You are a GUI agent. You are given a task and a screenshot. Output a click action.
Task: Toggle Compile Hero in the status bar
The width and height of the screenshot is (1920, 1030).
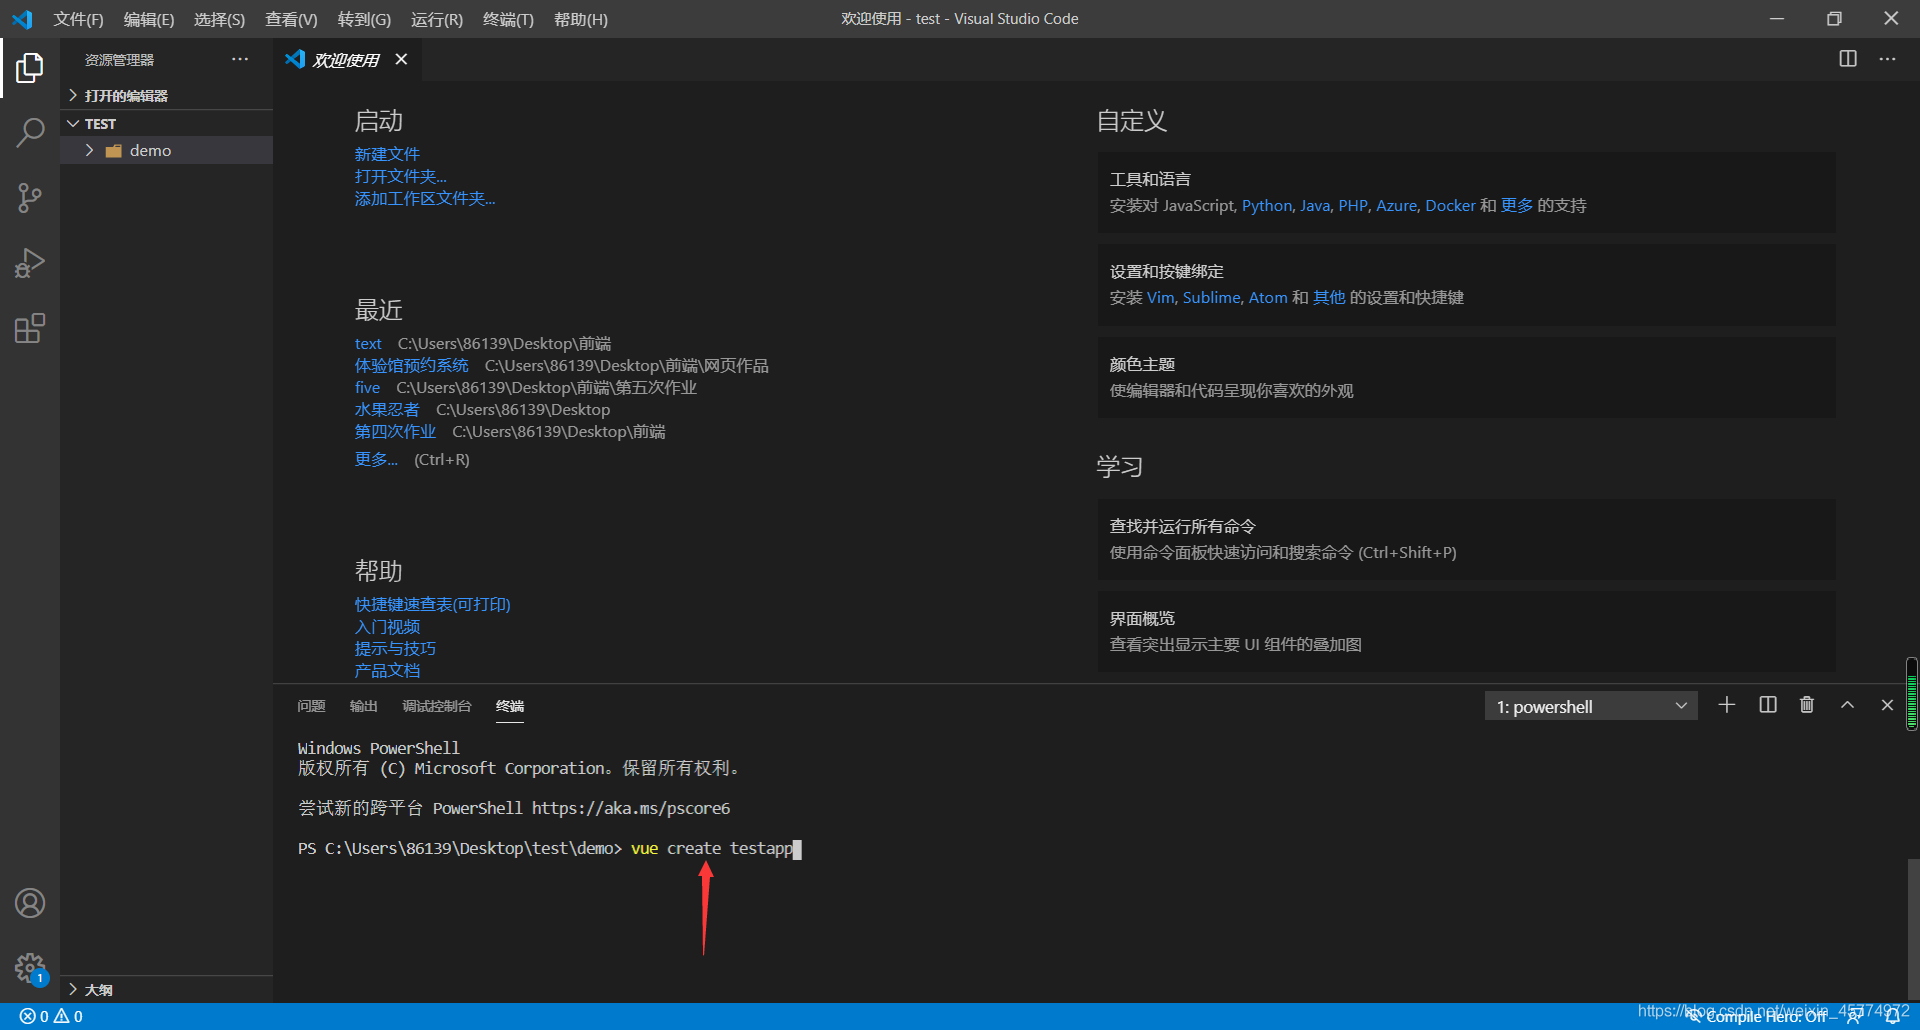coord(1757,1016)
